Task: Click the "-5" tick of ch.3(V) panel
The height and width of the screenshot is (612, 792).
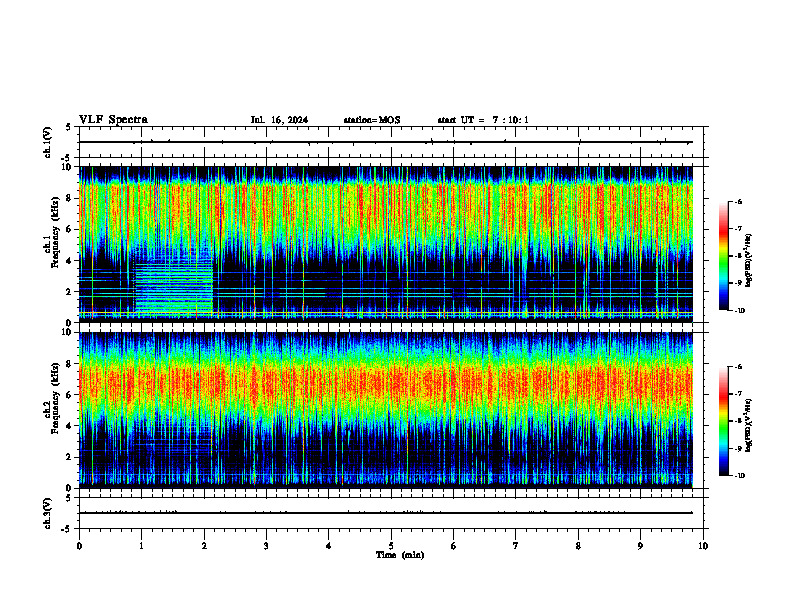Action: click(x=67, y=529)
